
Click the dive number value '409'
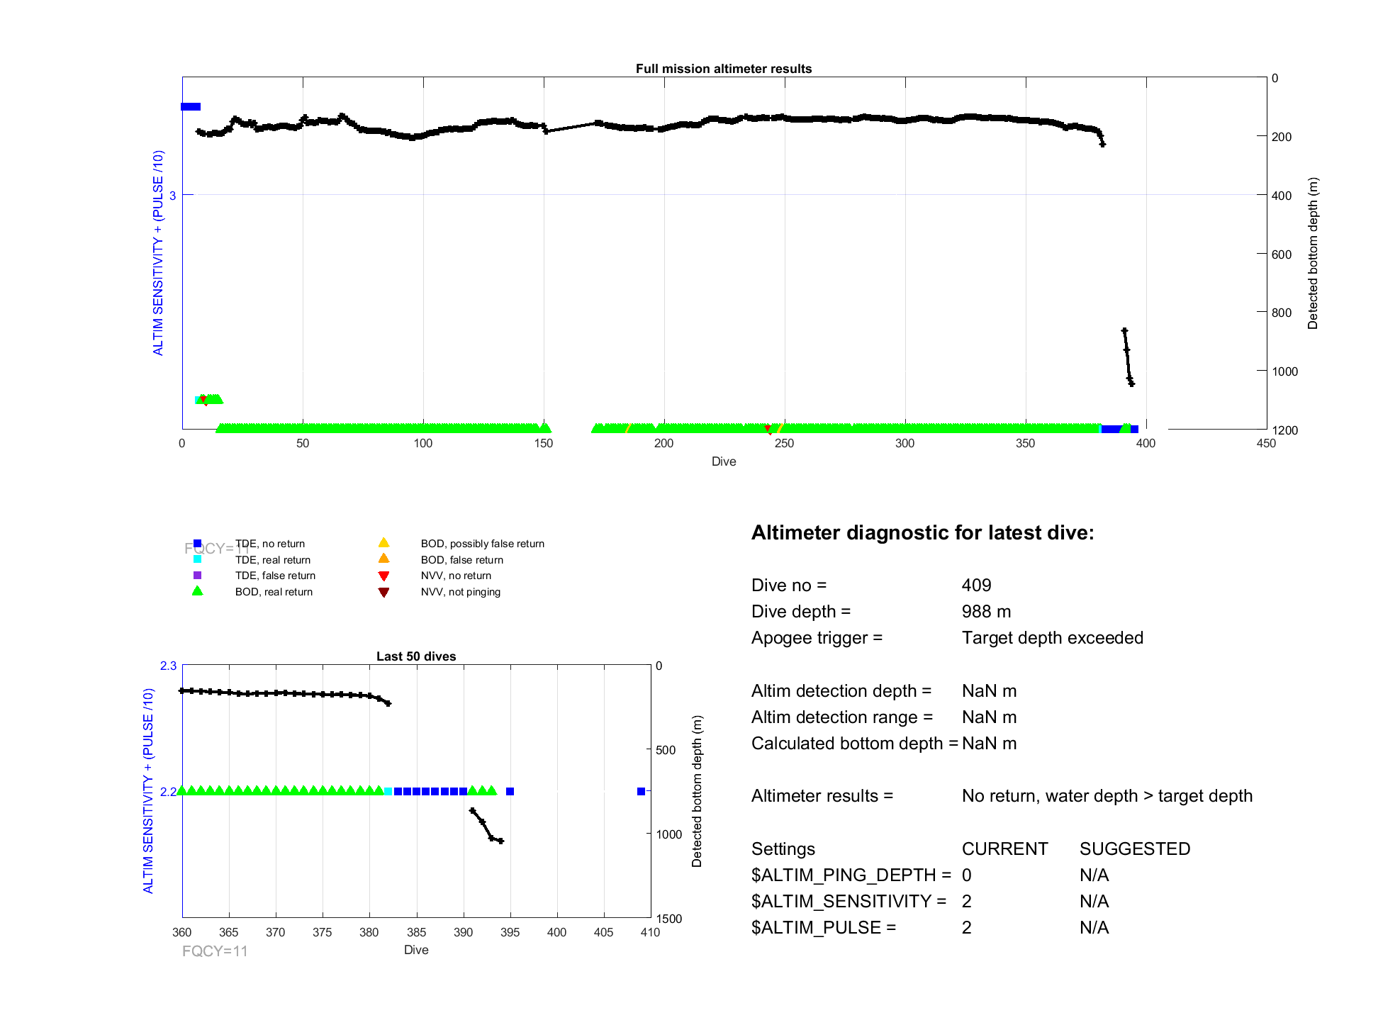point(977,586)
